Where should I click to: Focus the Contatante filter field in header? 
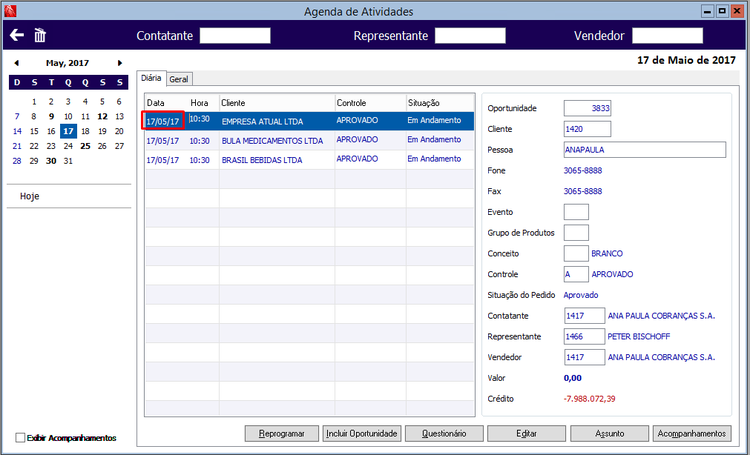point(235,35)
